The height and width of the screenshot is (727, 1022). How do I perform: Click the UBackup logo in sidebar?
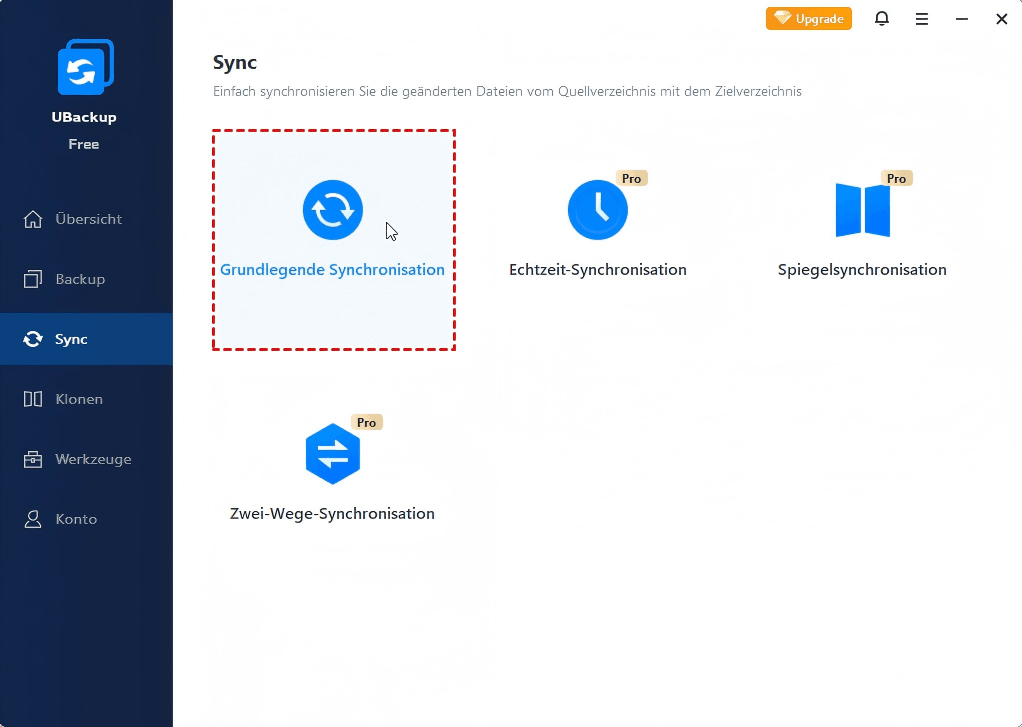pyautogui.click(x=84, y=67)
